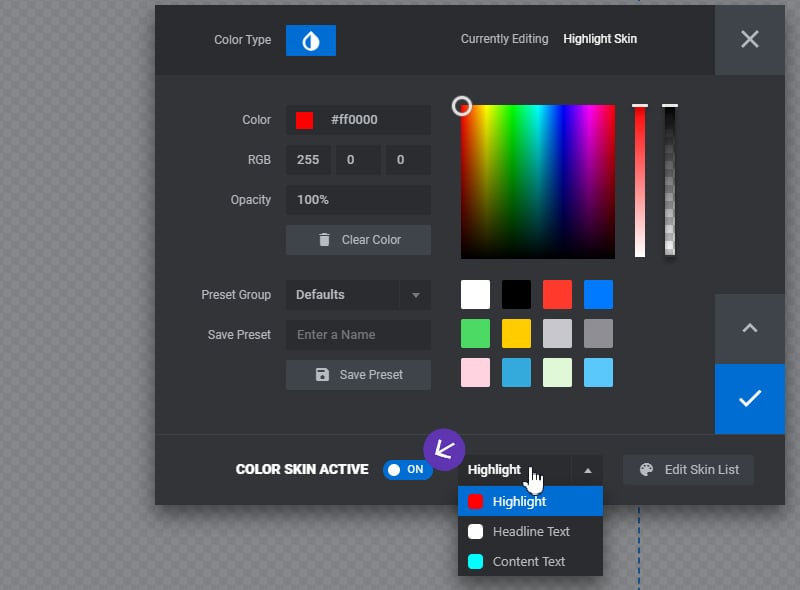Select Content Text in the skin list
Image resolution: width=800 pixels, height=590 pixels.
531,561
